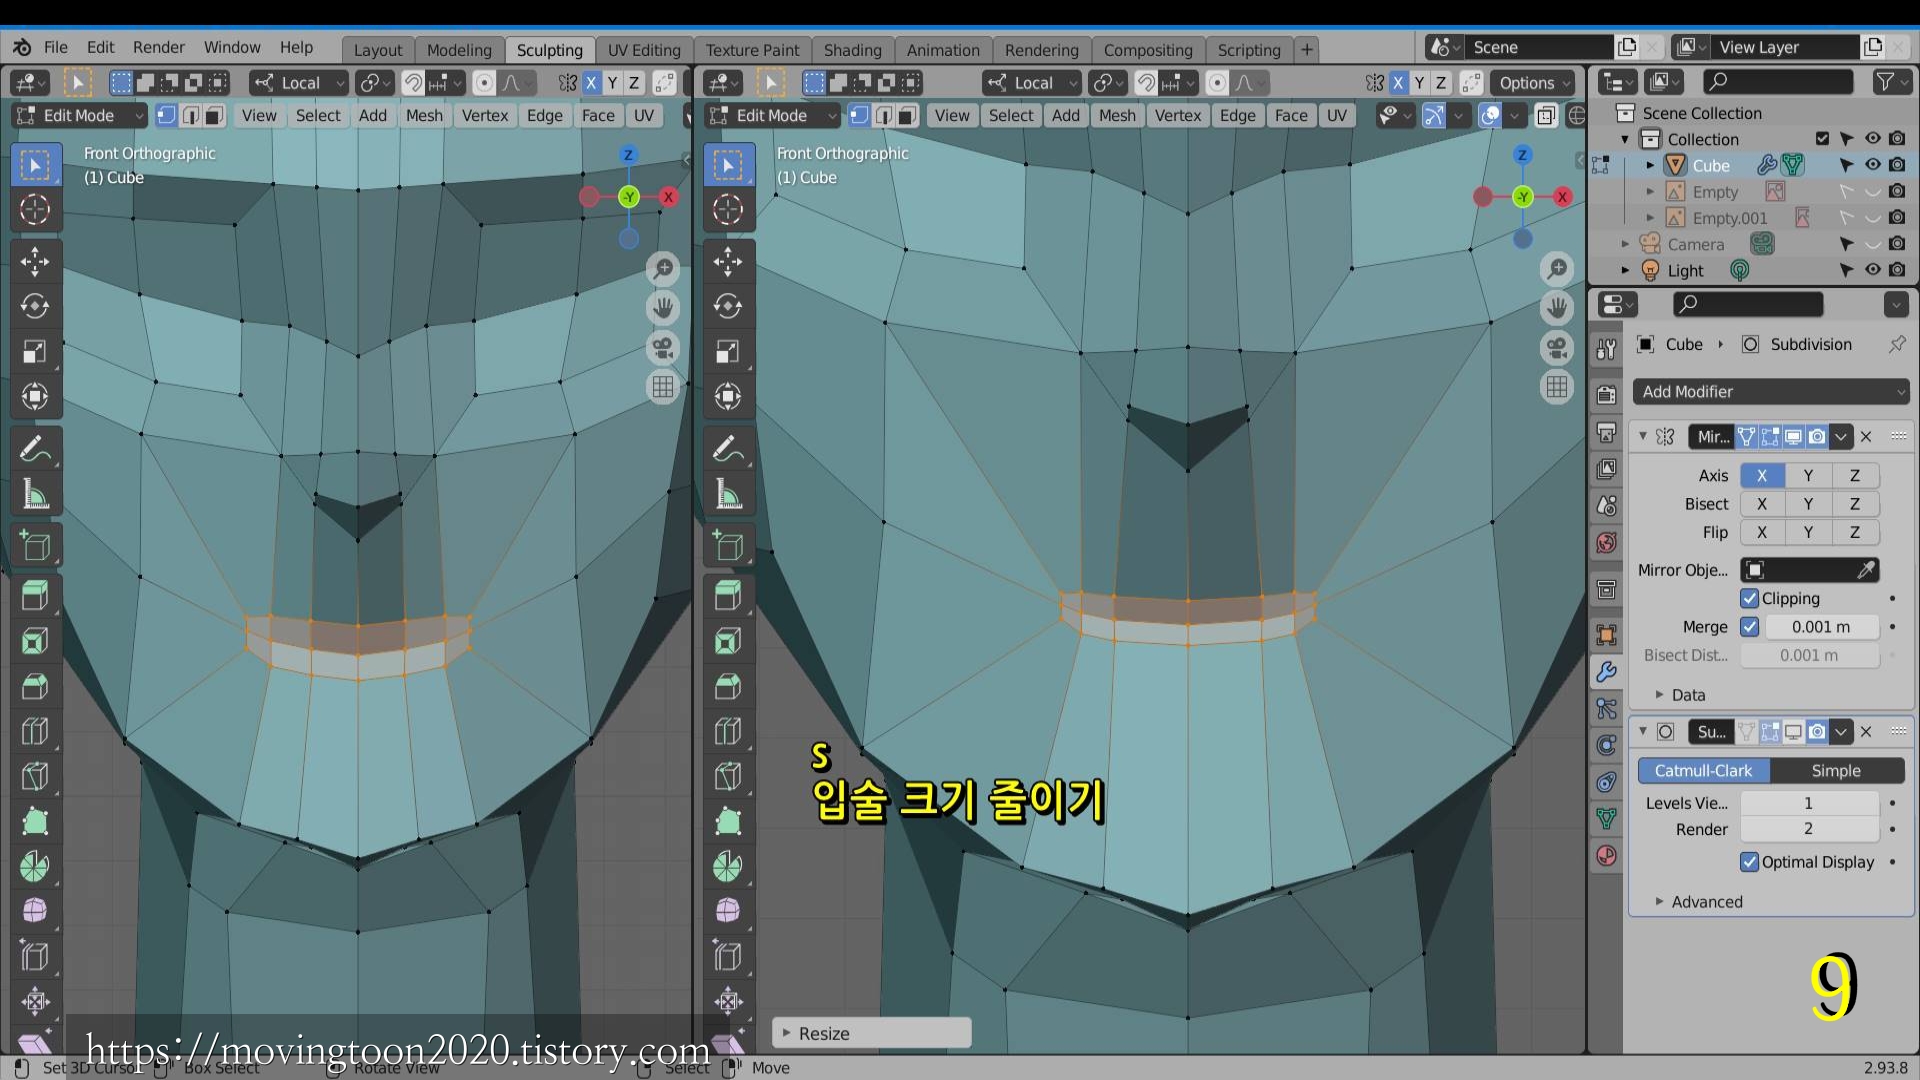Image resolution: width=1920 pixels, height=1080 pixels.
Task: Select Simple subdivision type
Action: [1836, 771]
